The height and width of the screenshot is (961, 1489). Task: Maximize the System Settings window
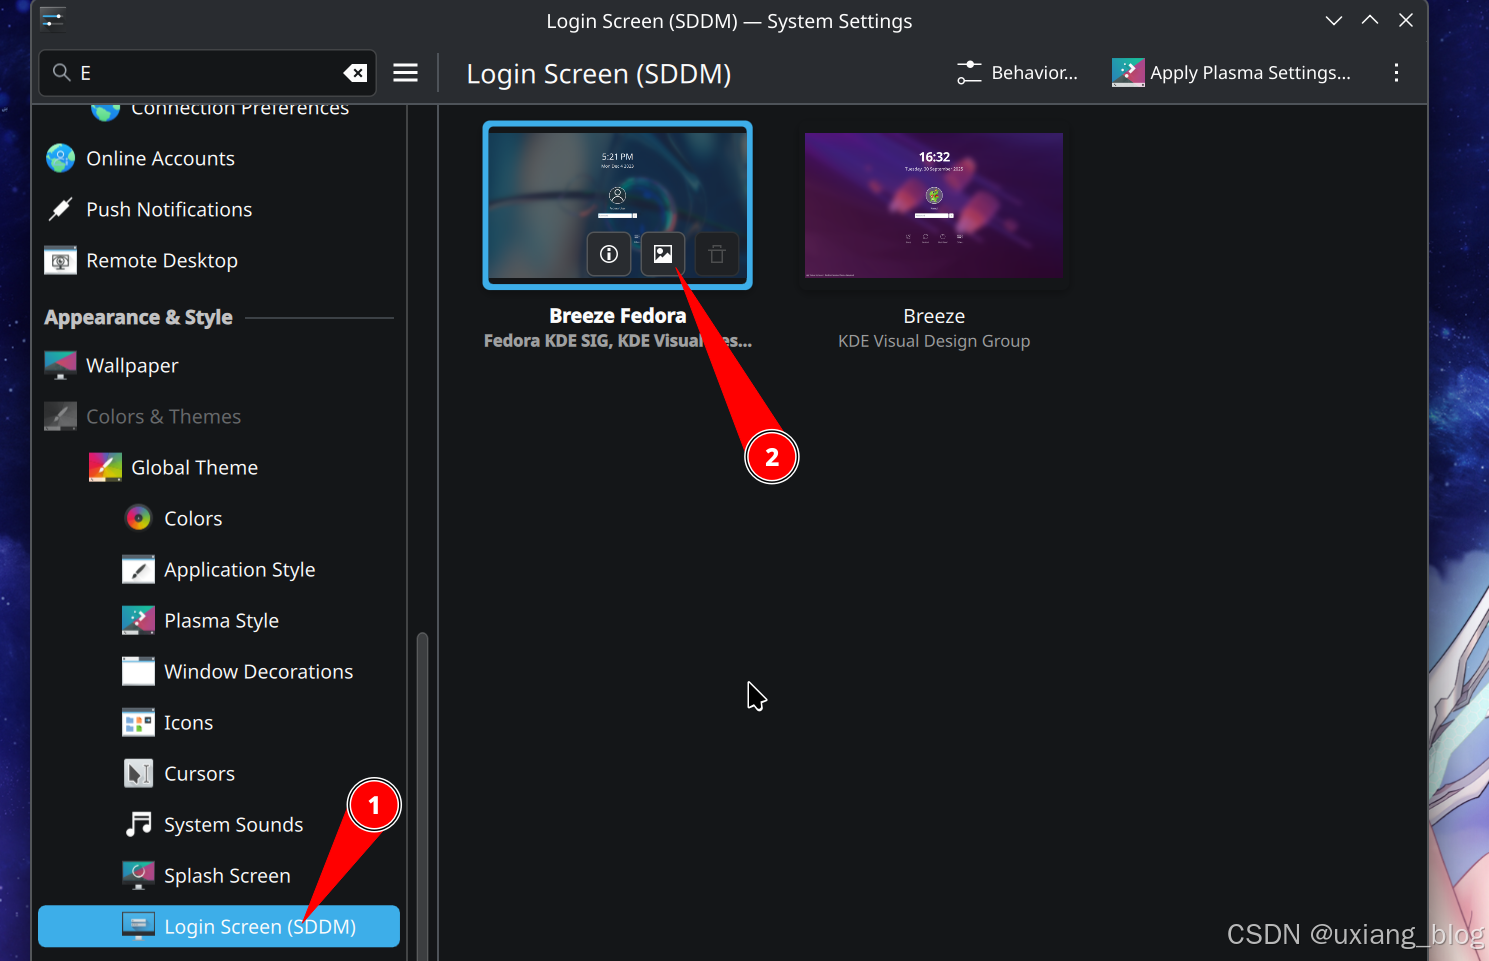[x=1370, y=20]
